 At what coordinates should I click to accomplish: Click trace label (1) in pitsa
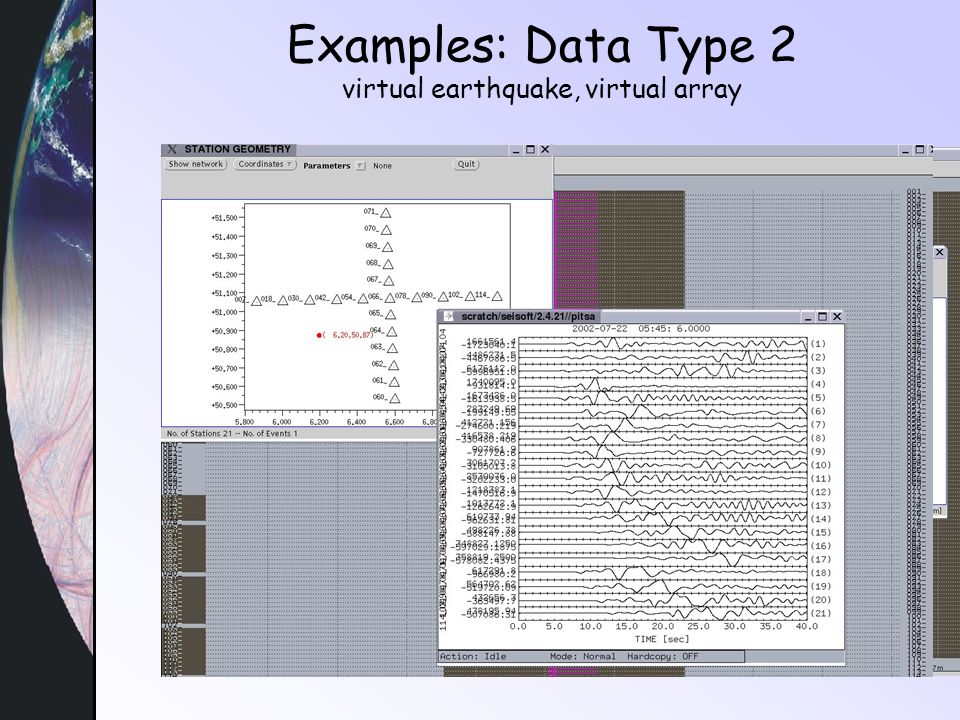[x=818, y=344]
